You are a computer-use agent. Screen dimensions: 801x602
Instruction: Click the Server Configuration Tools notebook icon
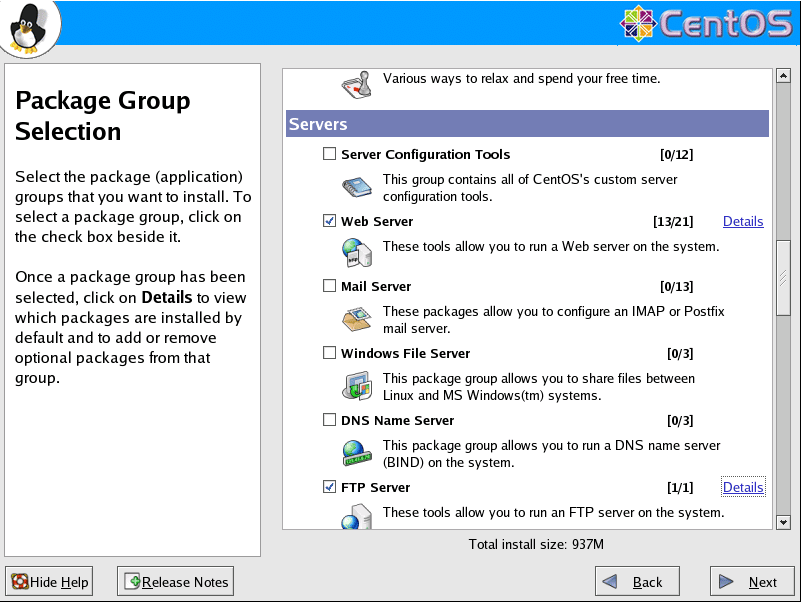pos(357,187)
